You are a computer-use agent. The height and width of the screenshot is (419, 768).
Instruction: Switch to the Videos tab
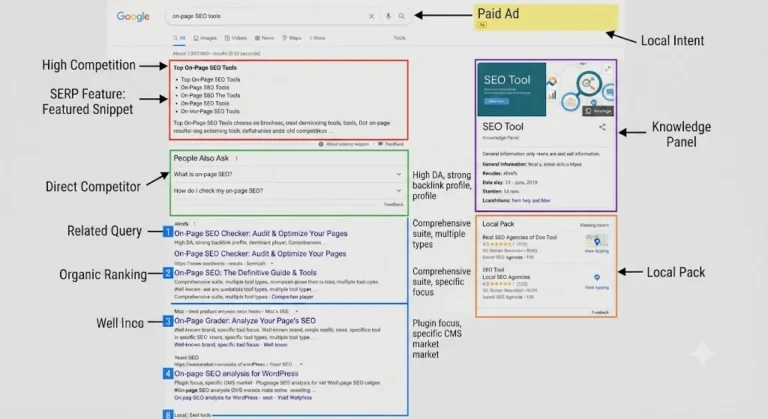click(x=236, y=38)
